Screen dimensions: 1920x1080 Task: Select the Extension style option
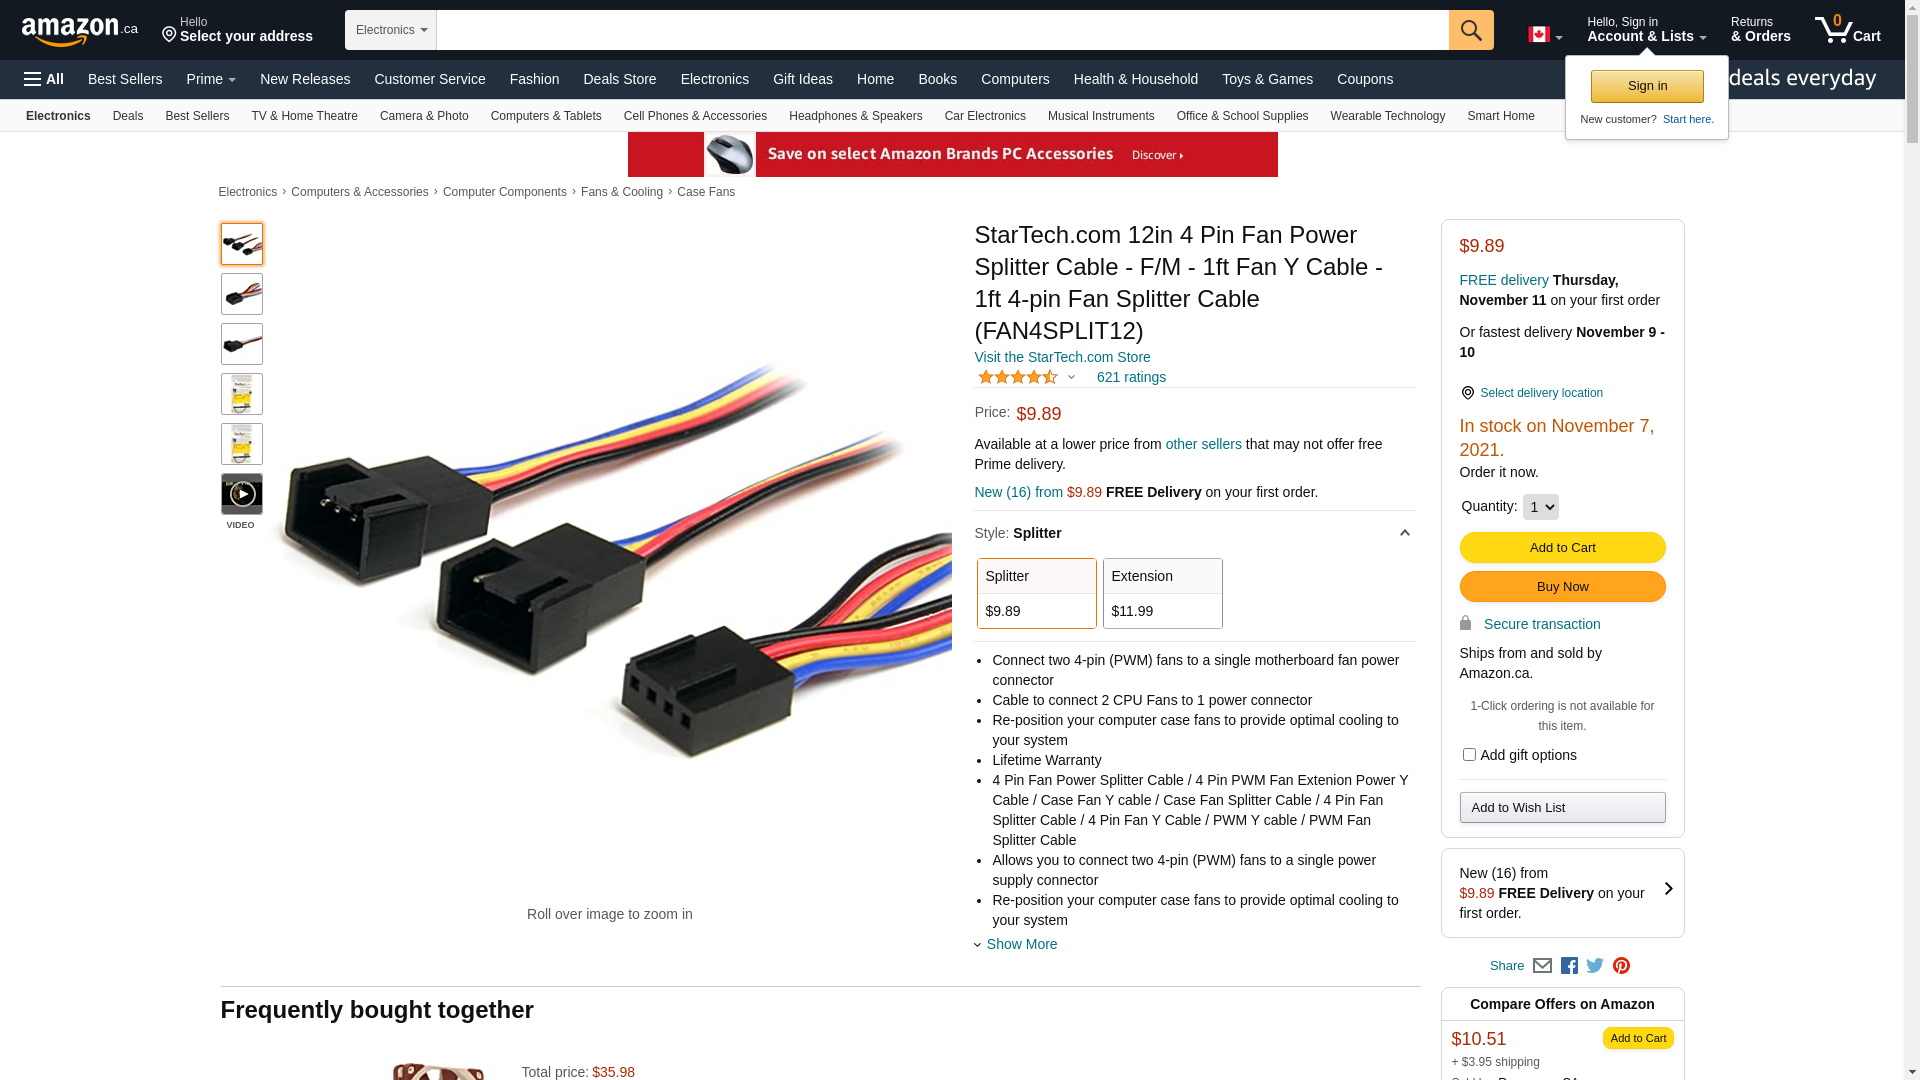click(1163, 593)
